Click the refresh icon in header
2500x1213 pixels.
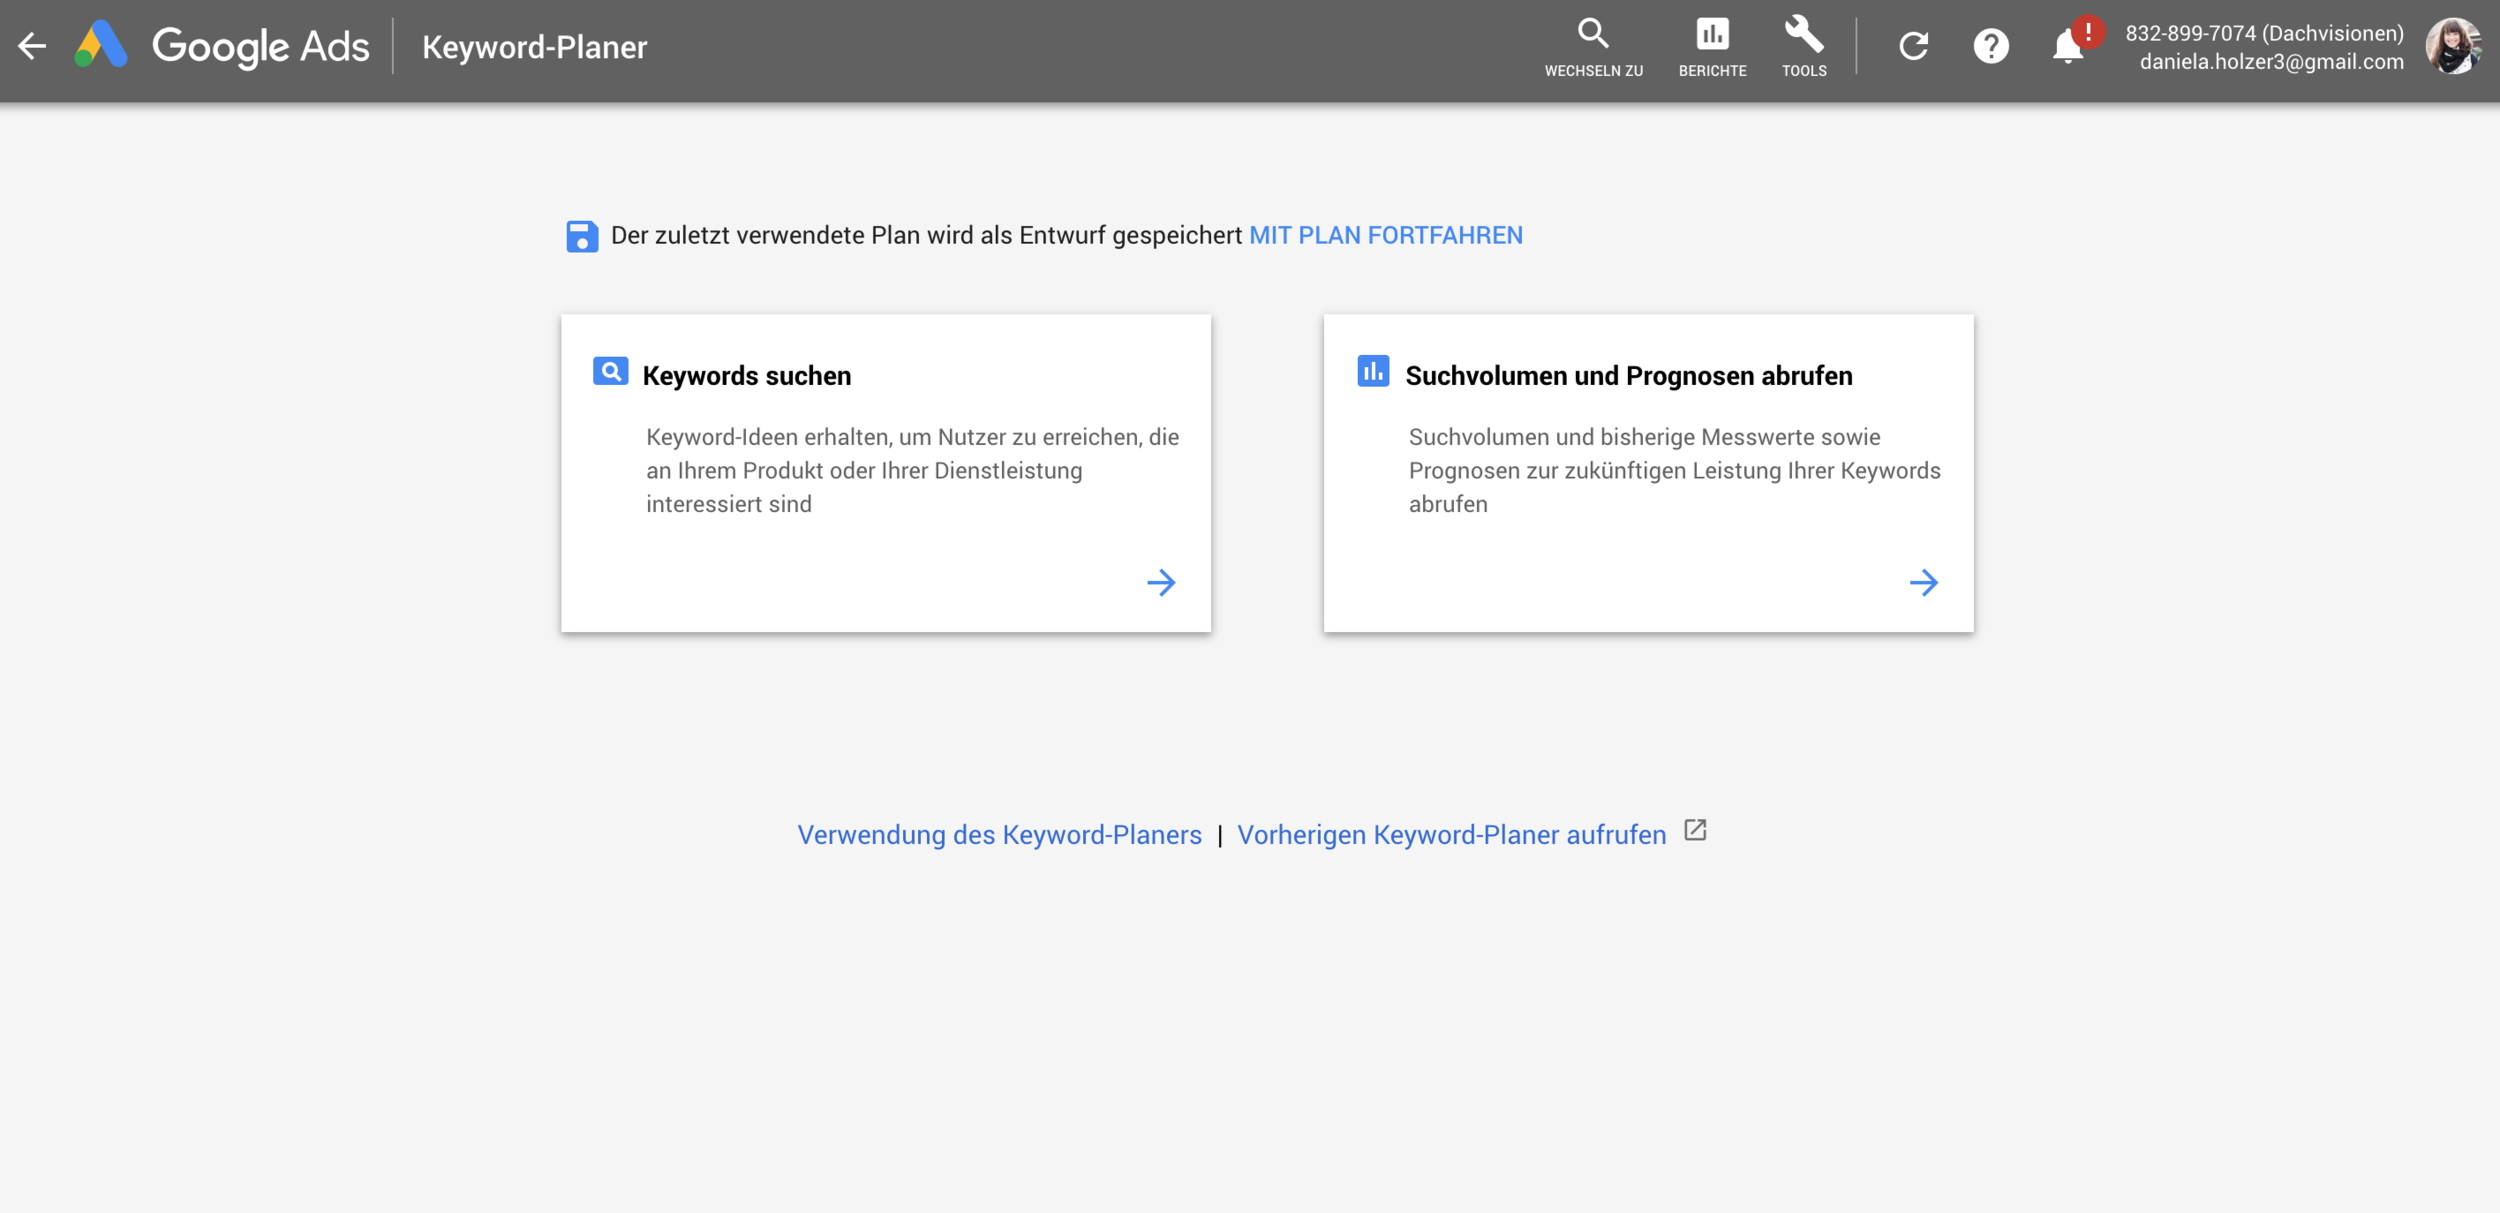tap(1913, 46)
